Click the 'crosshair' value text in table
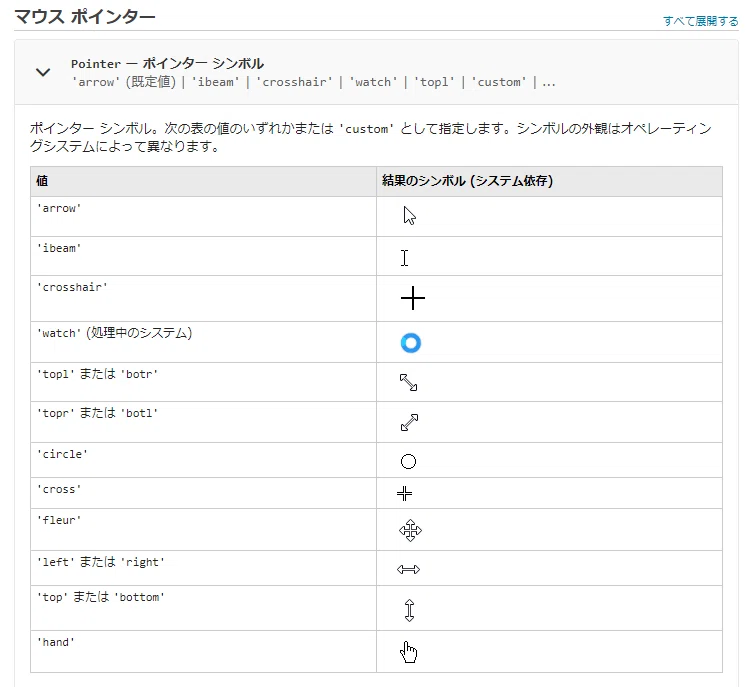The image size is (748, 687). [73, 287]
